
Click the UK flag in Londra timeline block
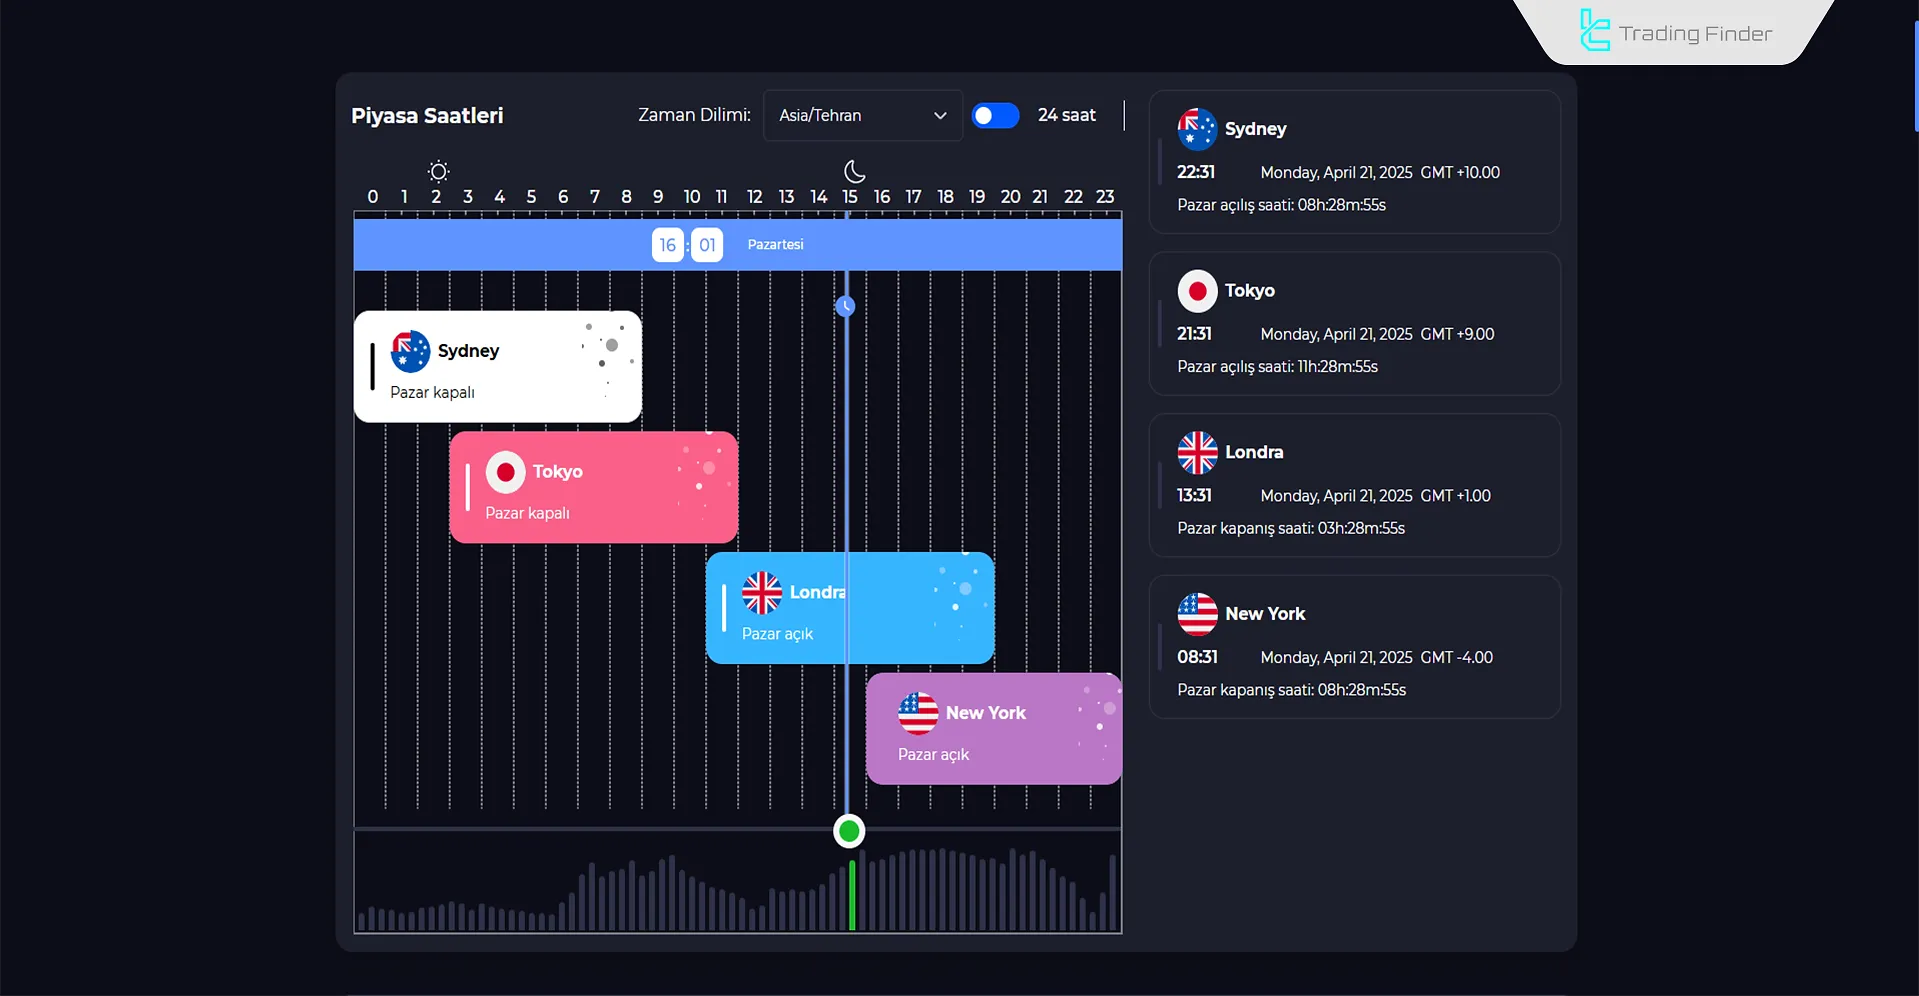pyautogui.click(x=762, y=593)
